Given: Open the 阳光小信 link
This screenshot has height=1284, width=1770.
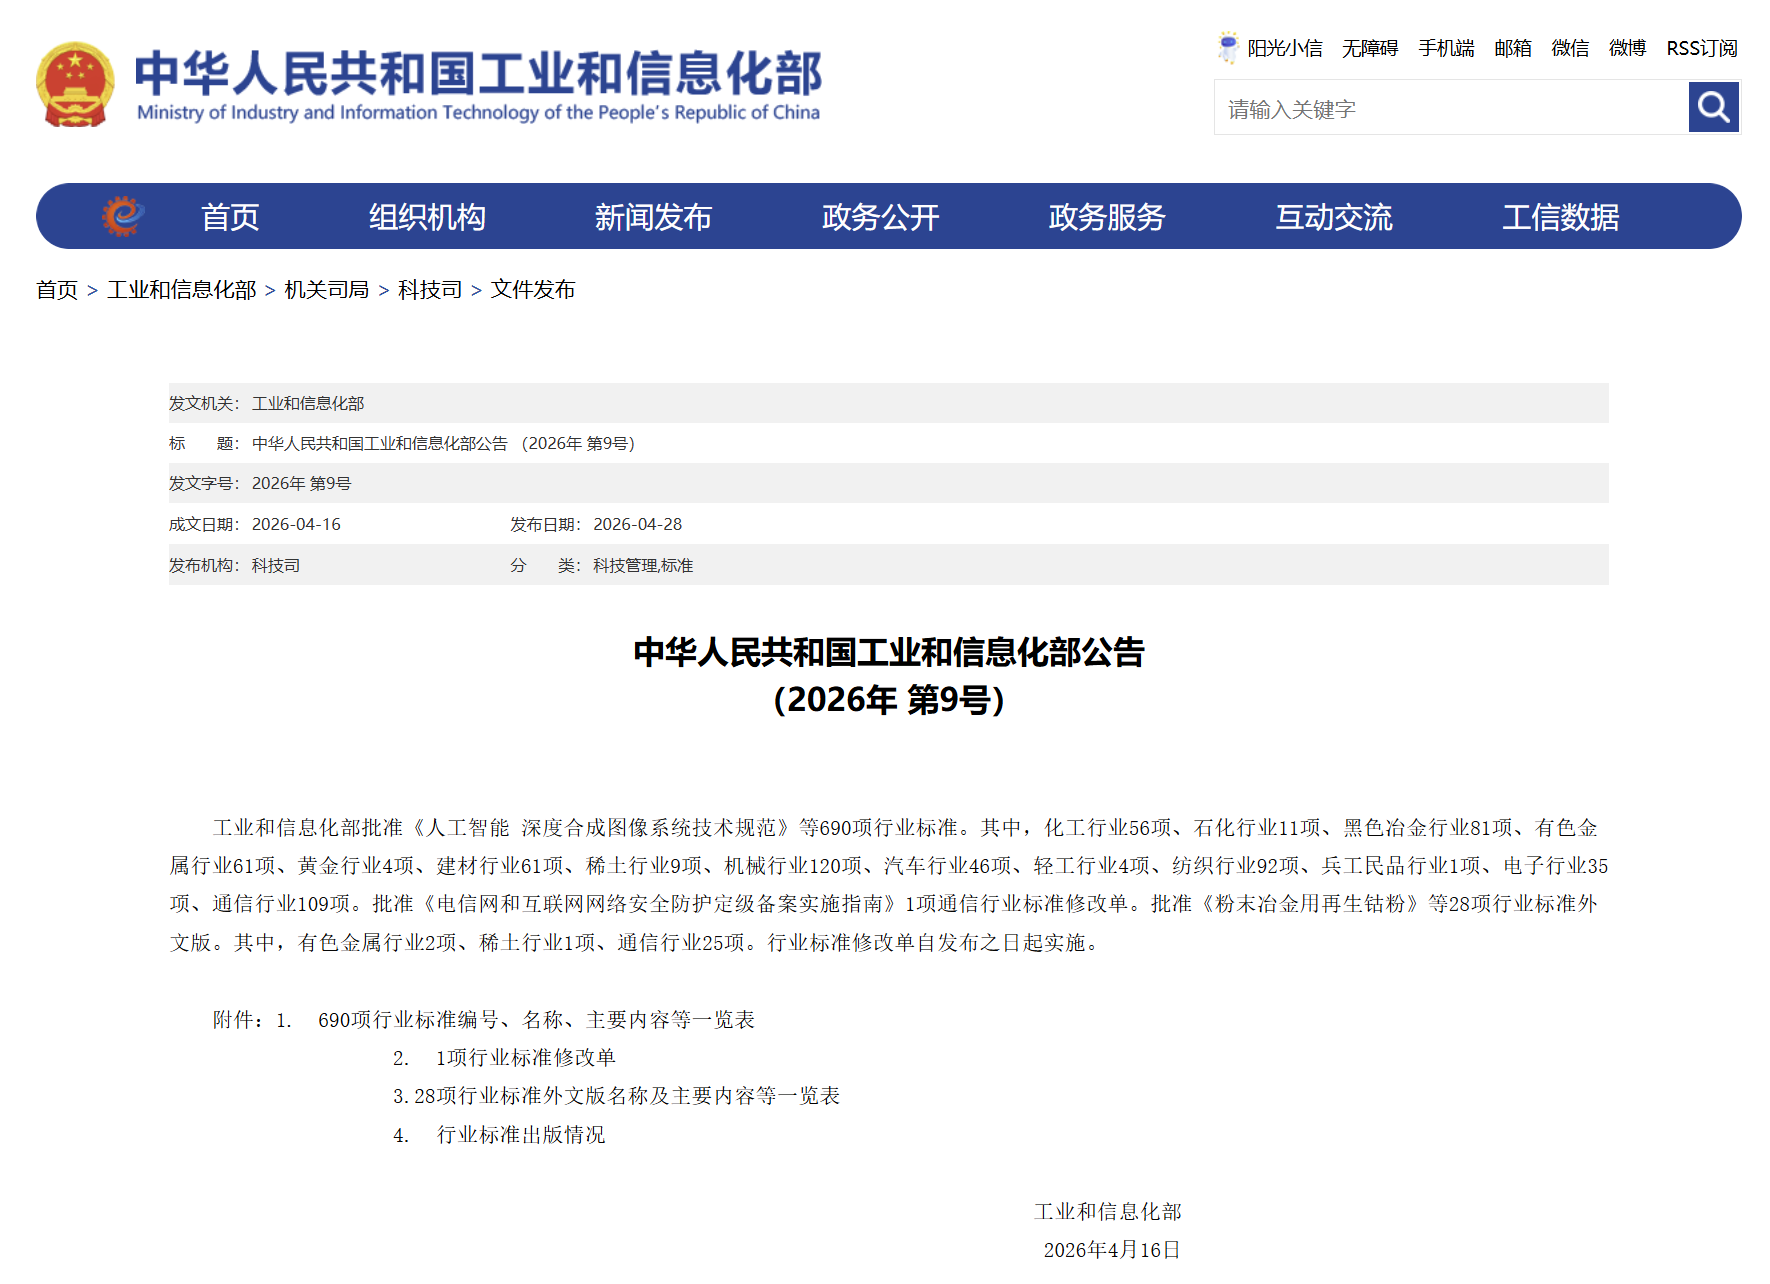Looking at the screenshot, I should coord(1285,48).
